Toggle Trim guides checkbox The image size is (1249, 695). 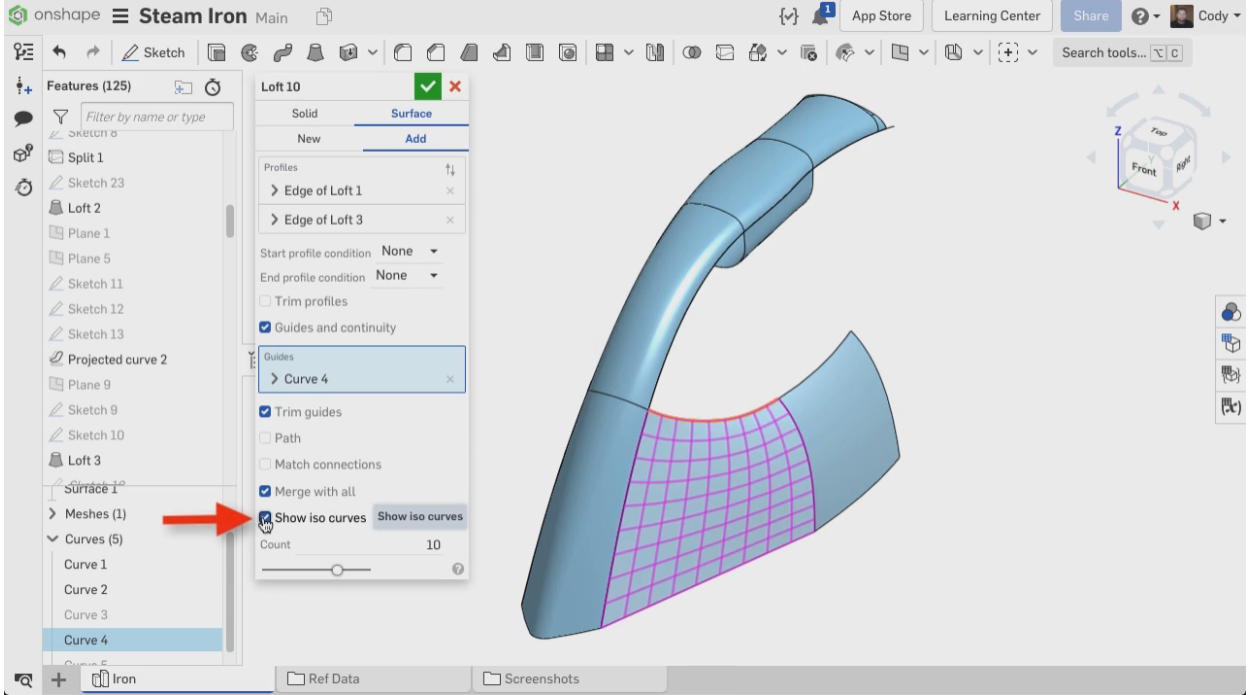[x=265, y=412]
